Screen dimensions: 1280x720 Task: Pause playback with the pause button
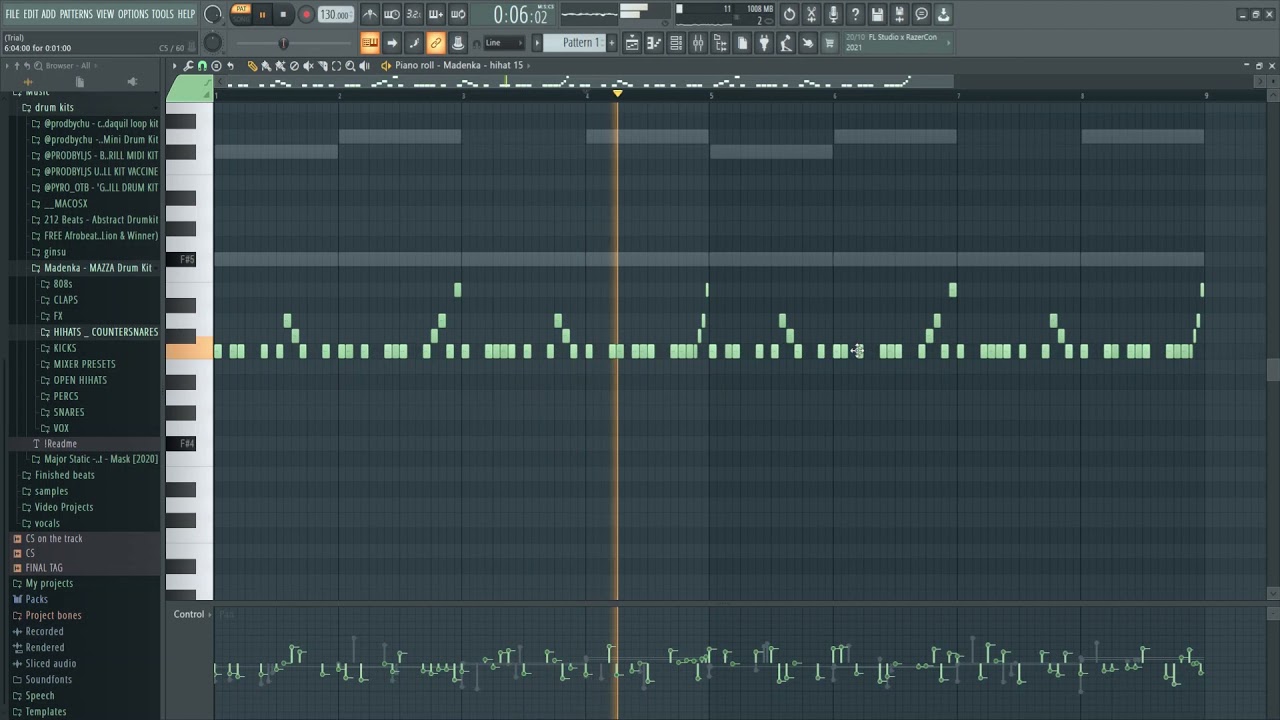[262, 14]
